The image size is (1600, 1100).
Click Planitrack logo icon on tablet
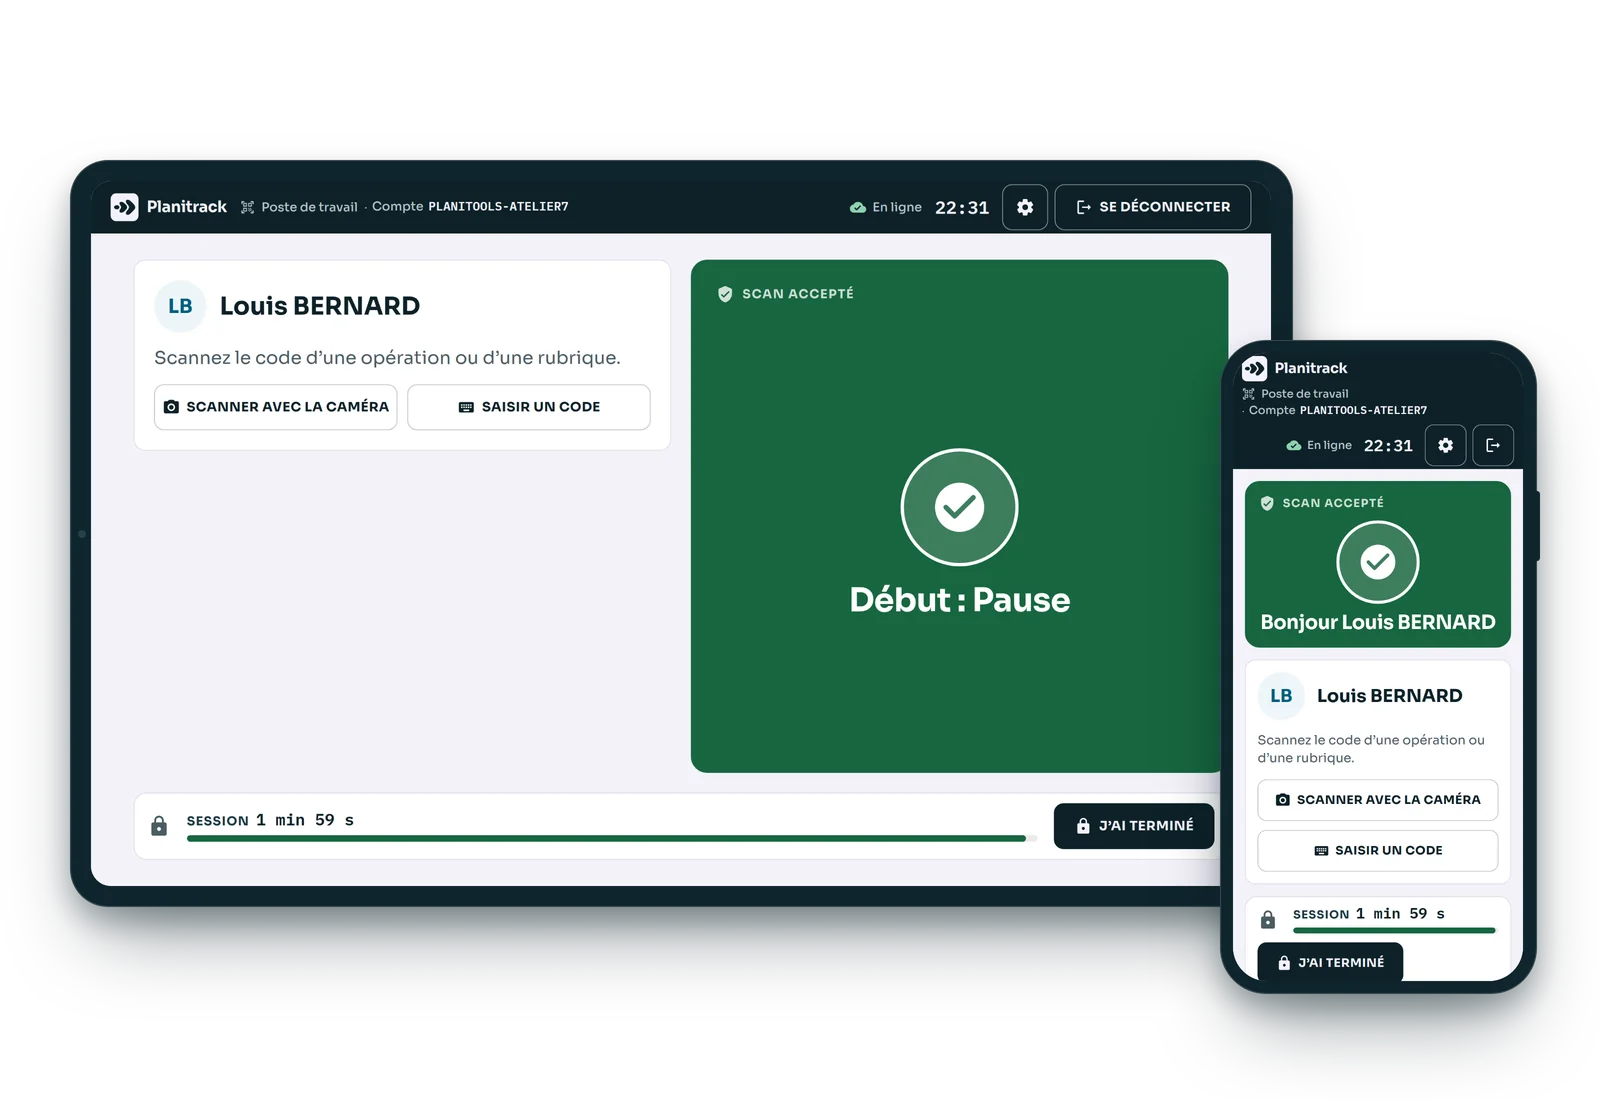pyautogui.click(x=124, y=207)
